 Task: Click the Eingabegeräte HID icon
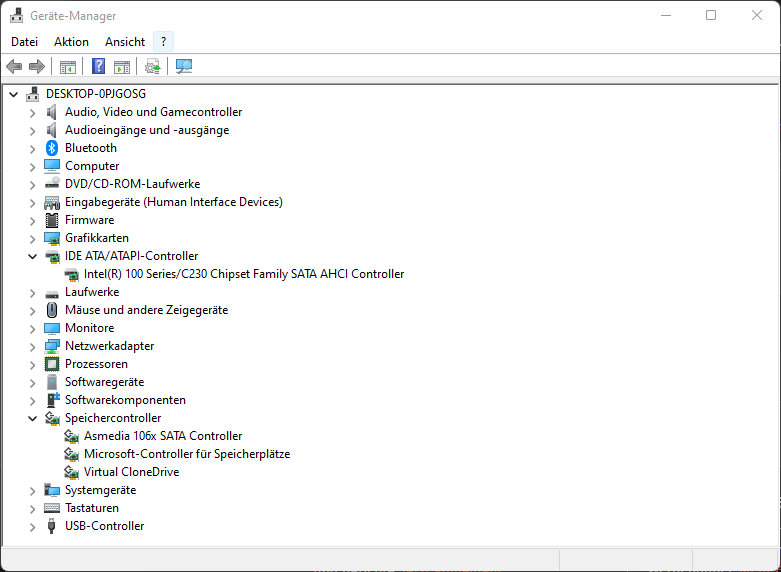click(x=52, y=202)
